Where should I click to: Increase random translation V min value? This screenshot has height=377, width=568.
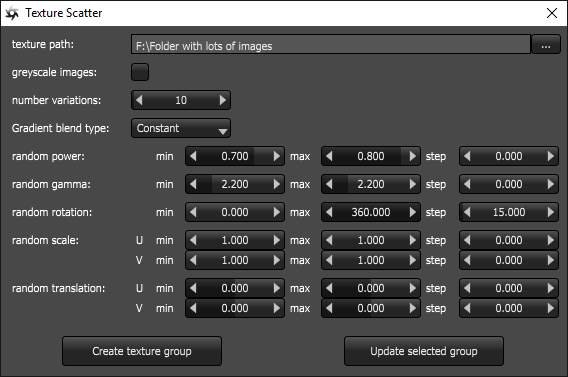pyautogui.click(x=277, y=308)
